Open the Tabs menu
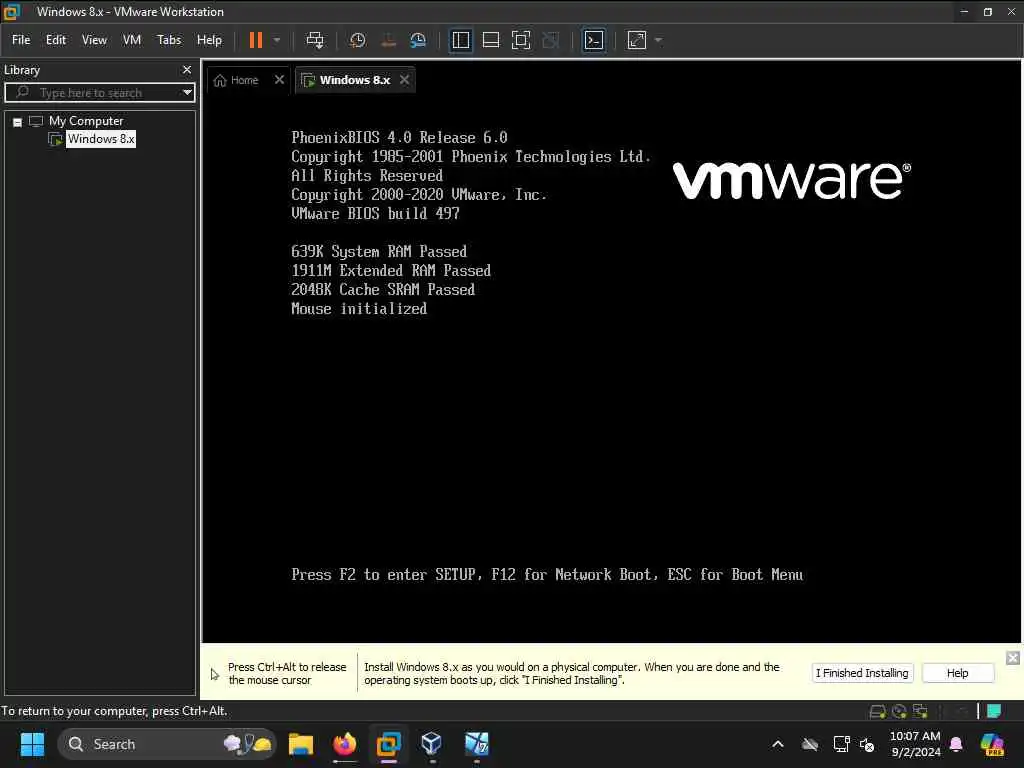This screenshot has height=768, width=1024. (168, 40)
